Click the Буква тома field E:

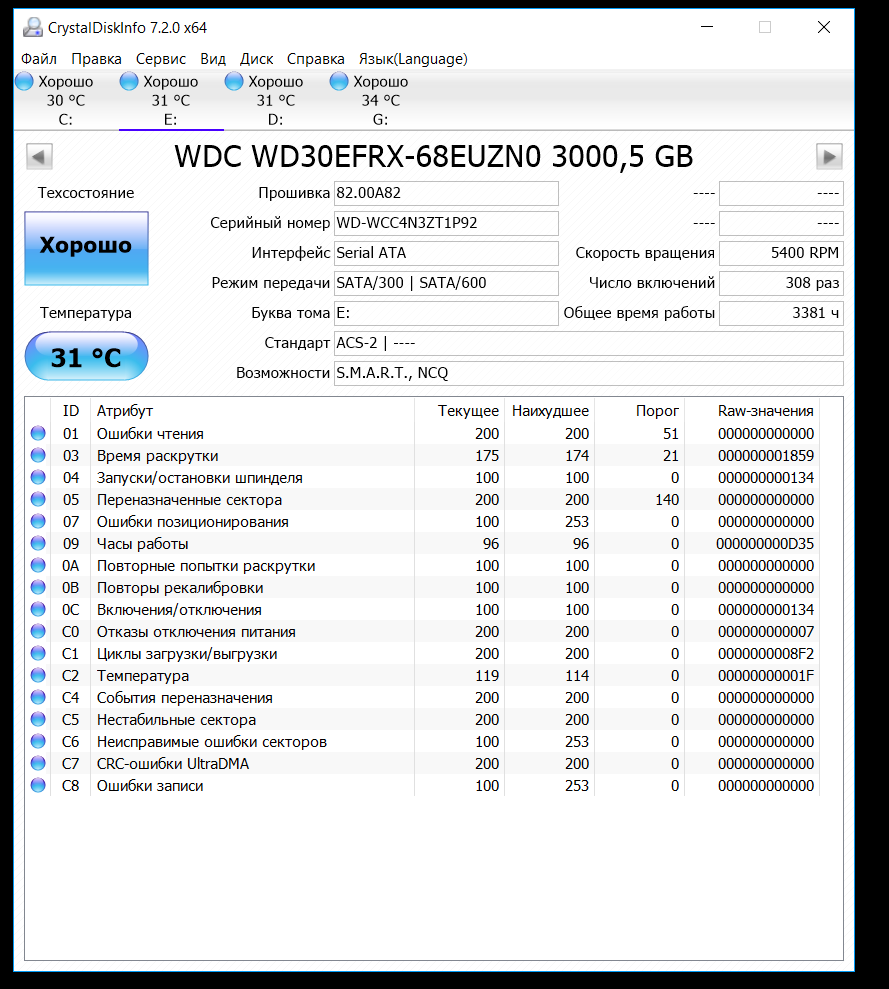[446, 313]
